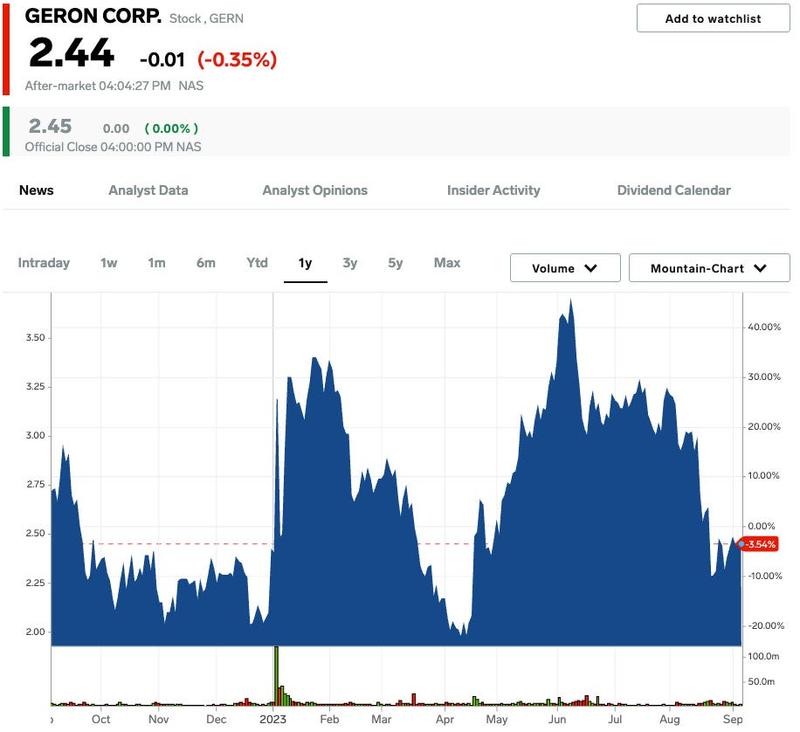
Task: Click the (-0.35%) change value
Action: click(x=237, y=60)
